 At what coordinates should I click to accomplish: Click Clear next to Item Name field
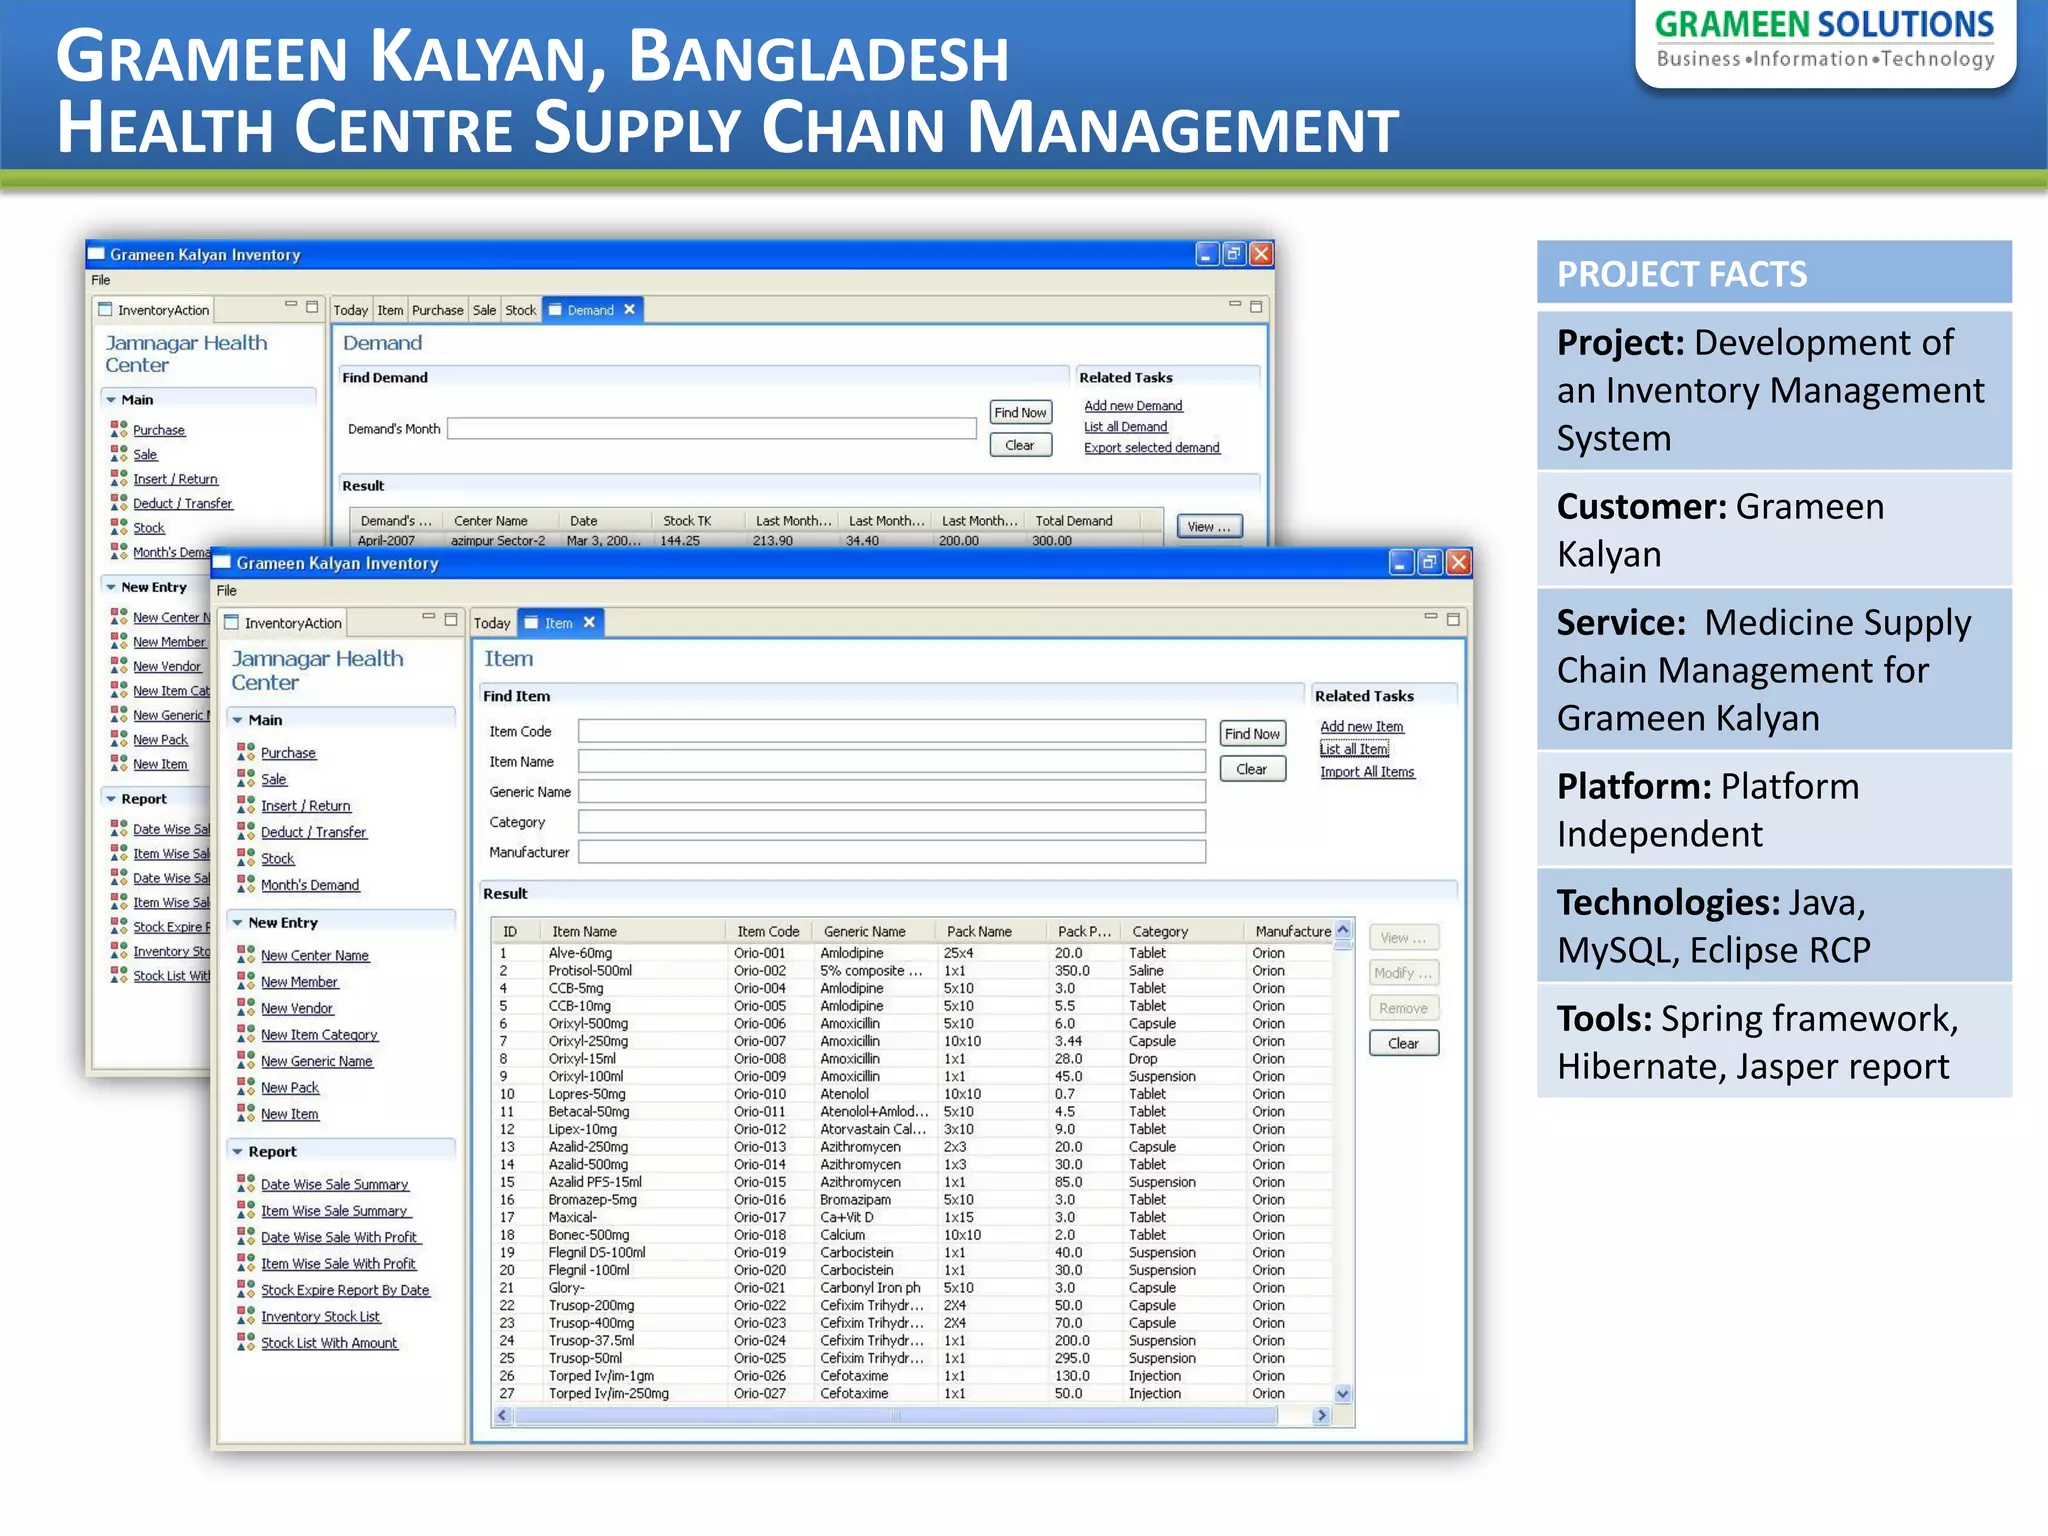1252,769
